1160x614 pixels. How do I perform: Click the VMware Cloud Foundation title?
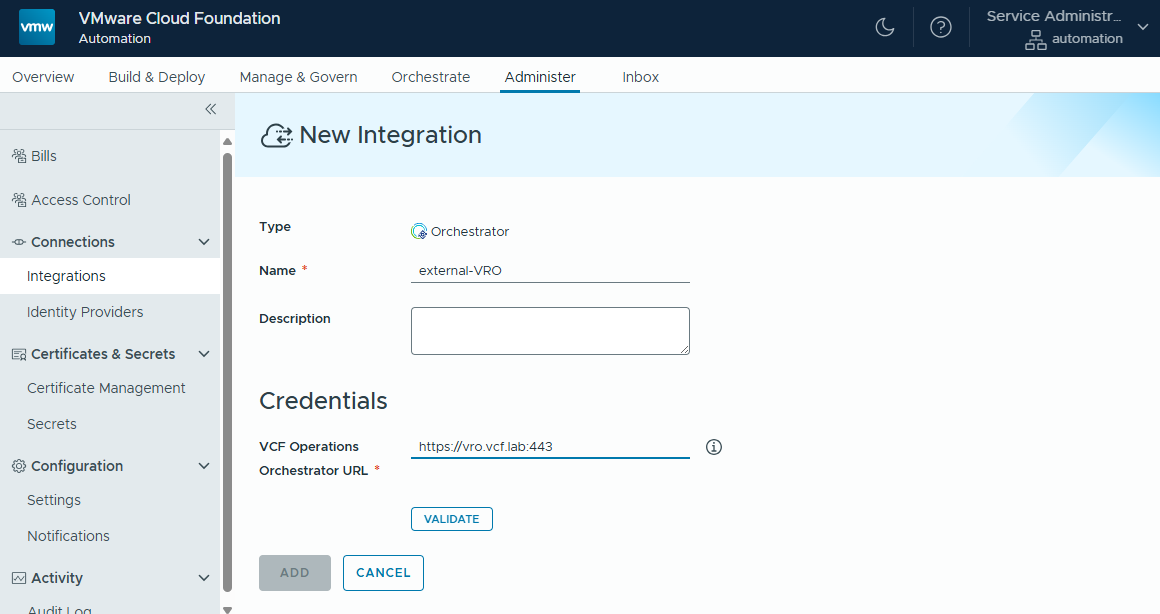click(x=180, y=18)
